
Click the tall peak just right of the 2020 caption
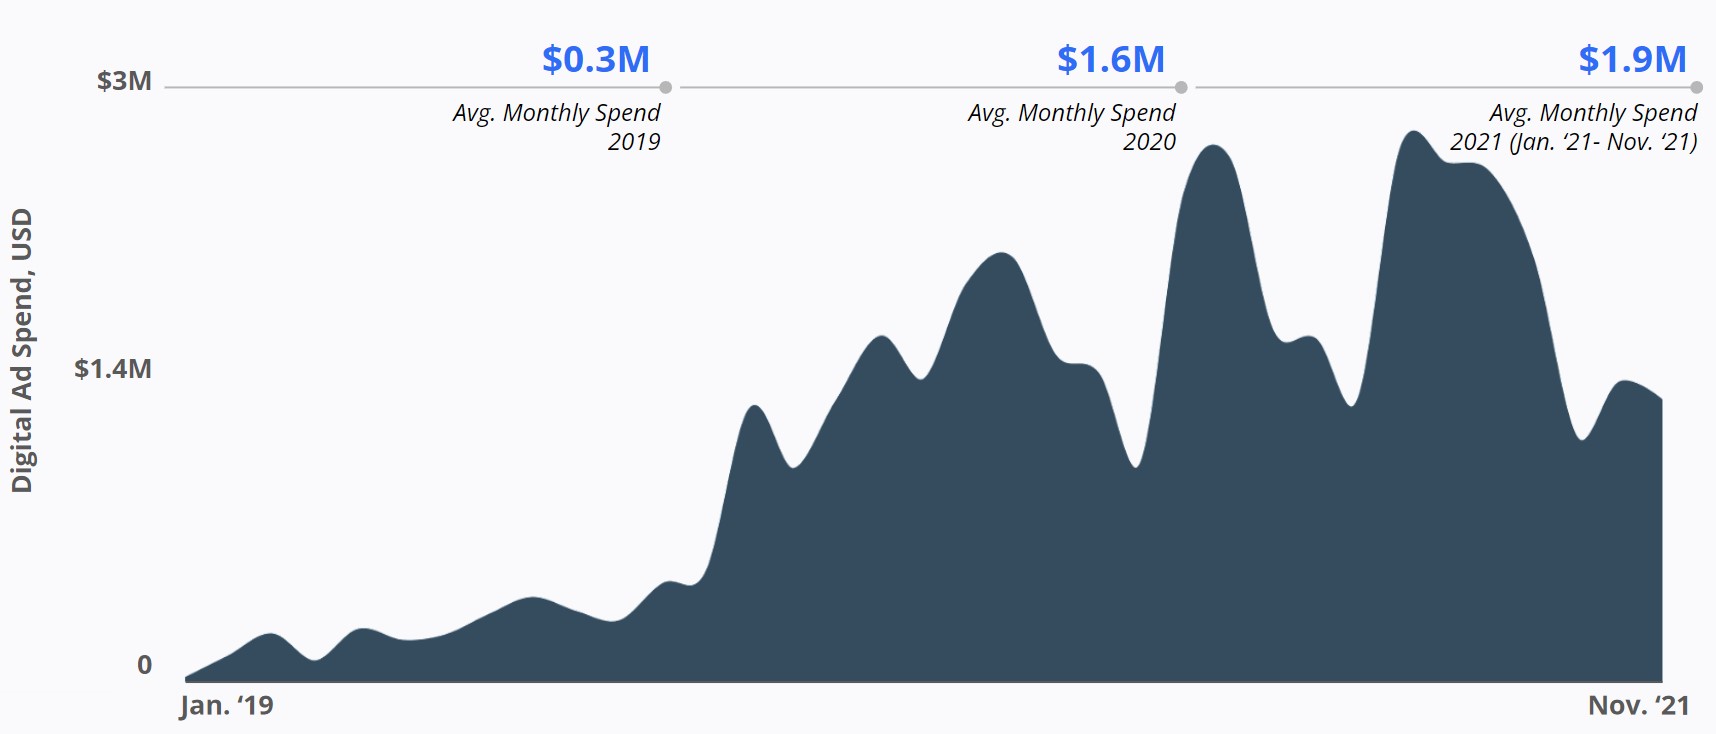tap(1213, 148)
